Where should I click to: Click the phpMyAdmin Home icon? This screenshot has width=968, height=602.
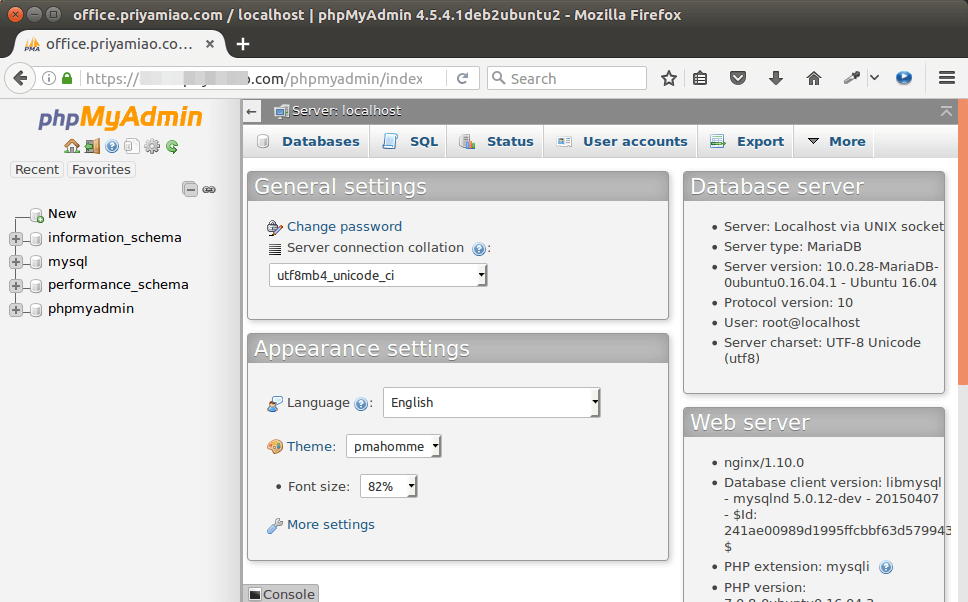[72, 146]
